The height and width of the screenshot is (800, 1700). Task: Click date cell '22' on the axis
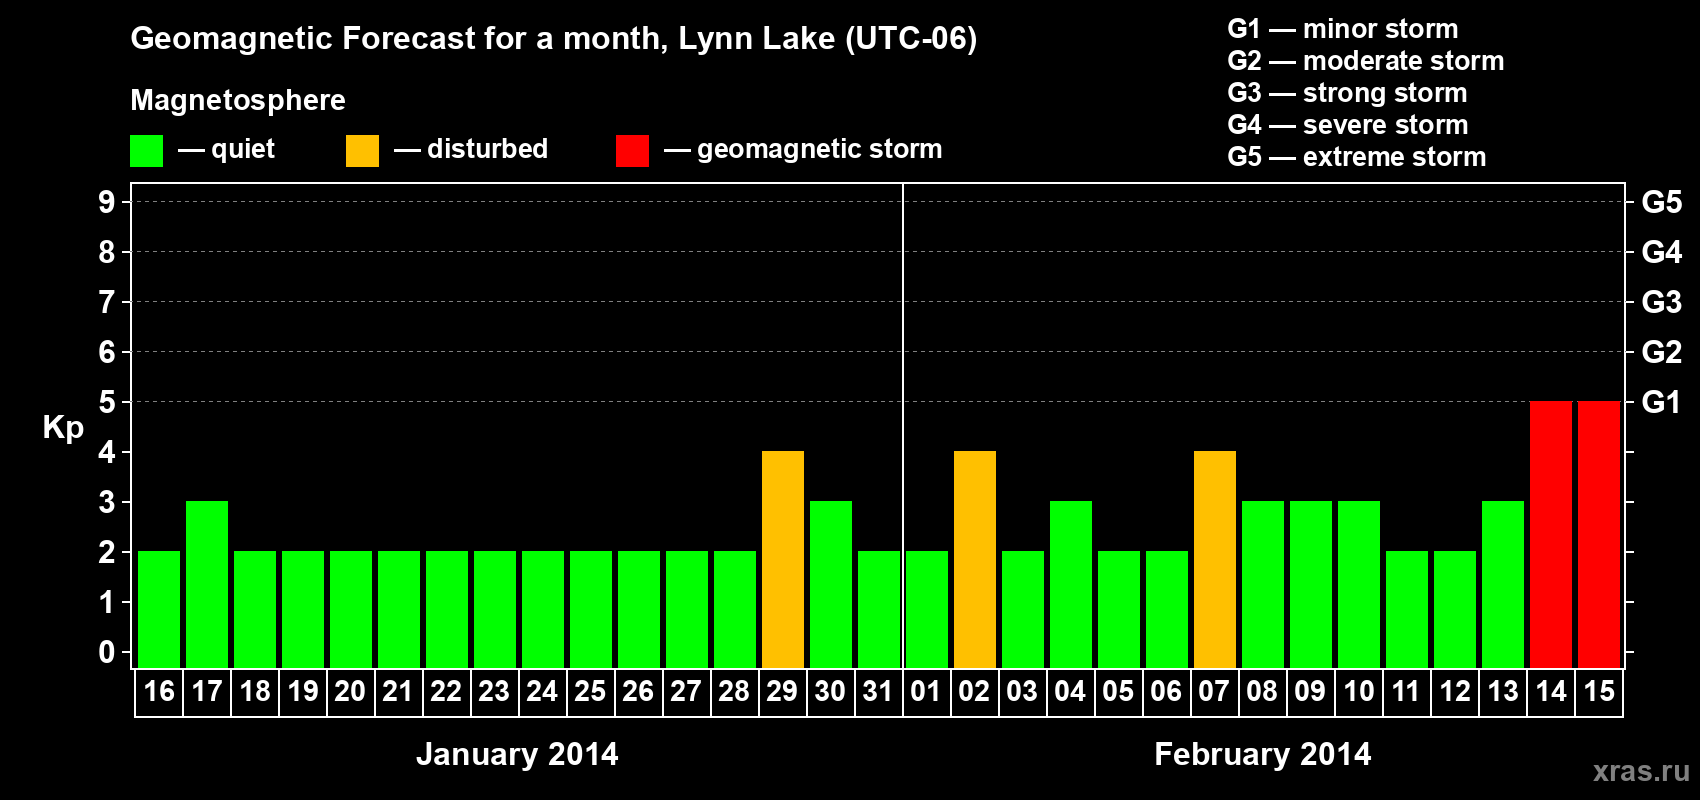446,692
